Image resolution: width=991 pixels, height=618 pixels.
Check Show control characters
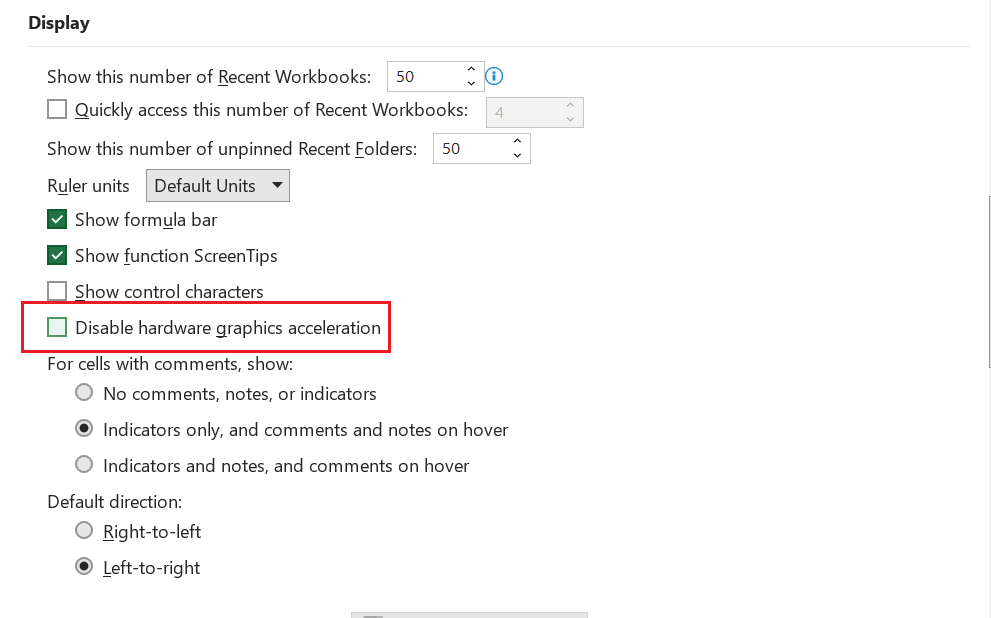point(57,291)
